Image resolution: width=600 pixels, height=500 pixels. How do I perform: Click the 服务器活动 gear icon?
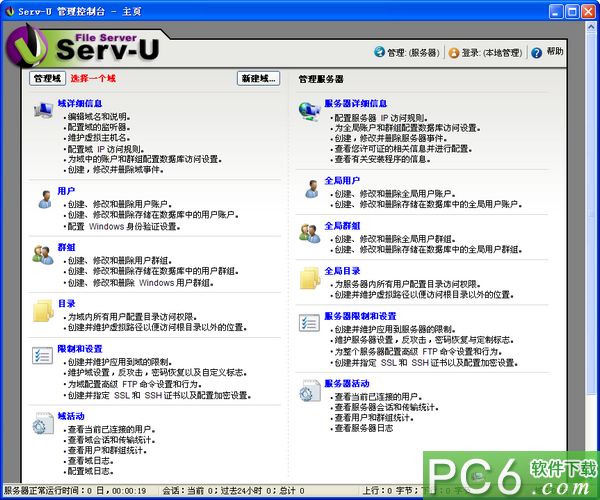pyautogui.click(x=310, y=390)
